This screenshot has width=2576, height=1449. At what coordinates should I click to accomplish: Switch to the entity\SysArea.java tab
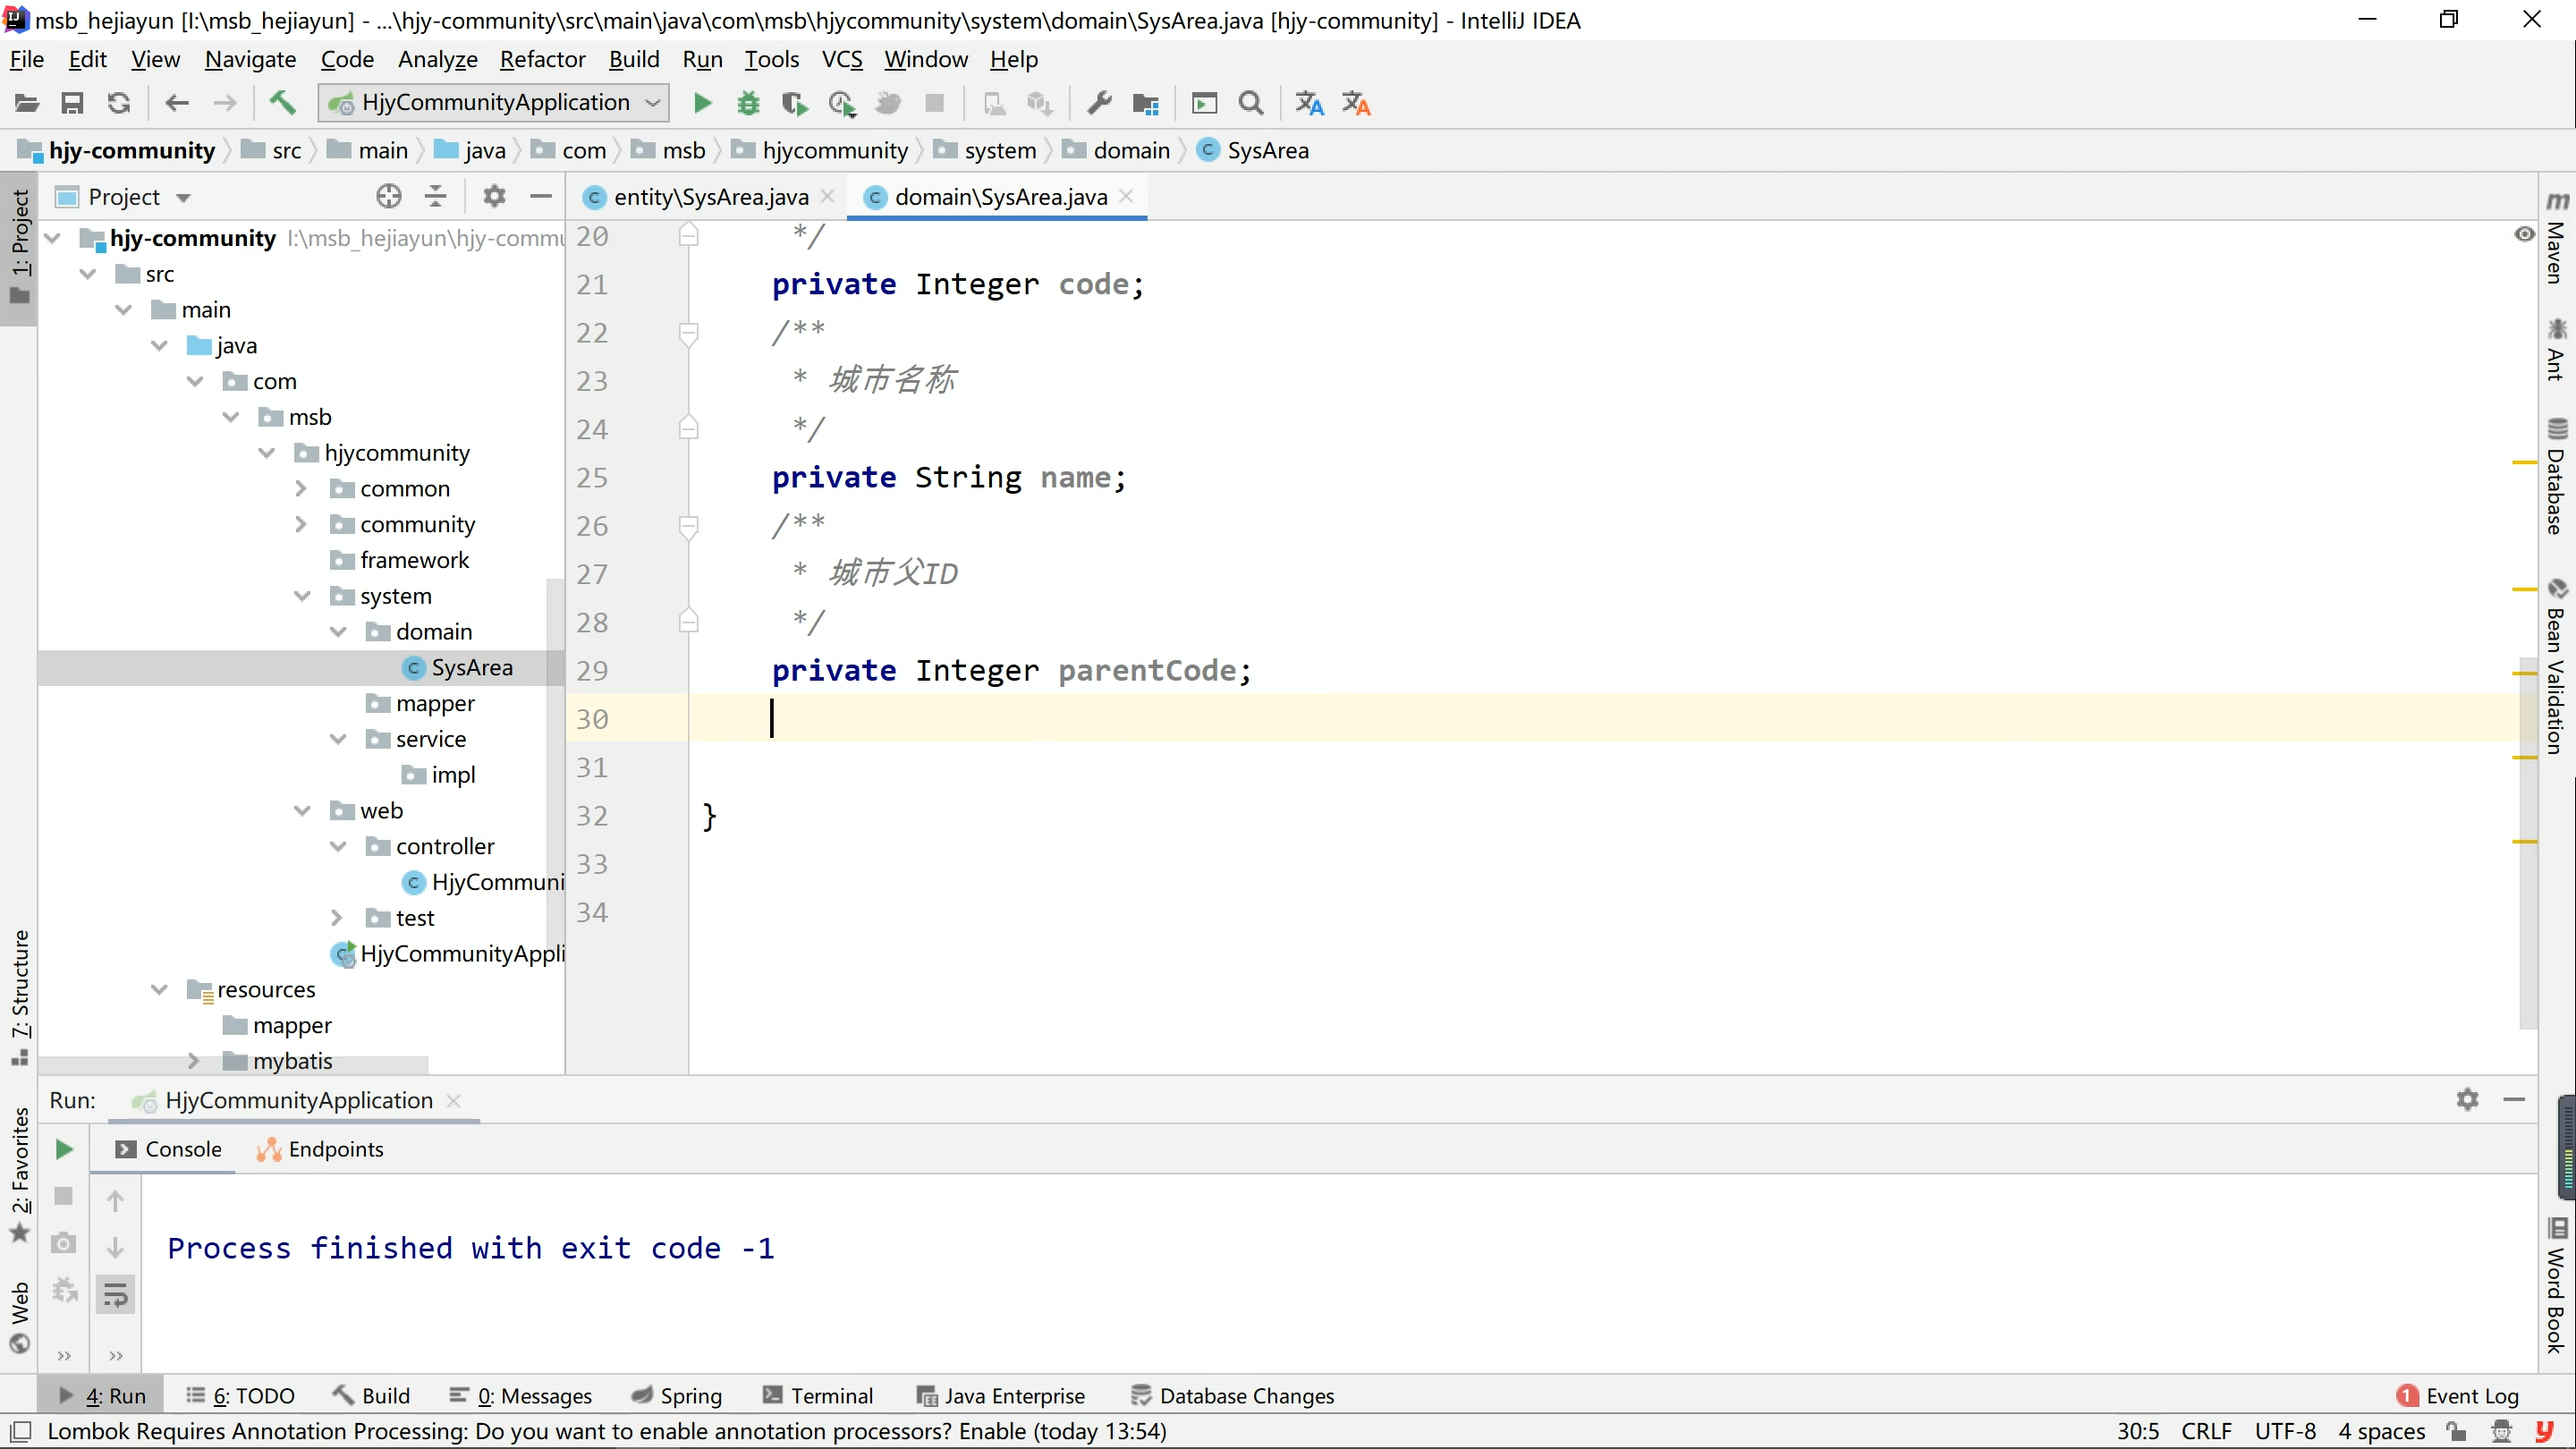711,197
